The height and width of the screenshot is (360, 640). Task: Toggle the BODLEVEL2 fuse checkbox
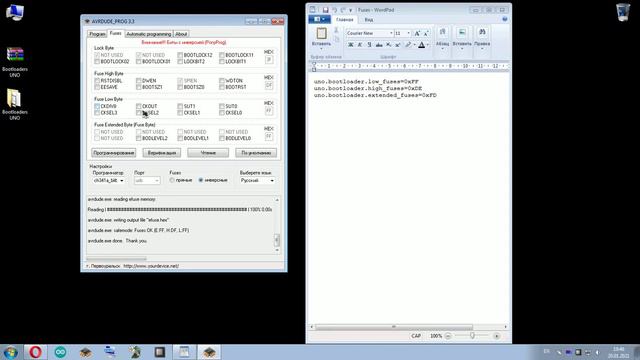[x=138, y=138]
